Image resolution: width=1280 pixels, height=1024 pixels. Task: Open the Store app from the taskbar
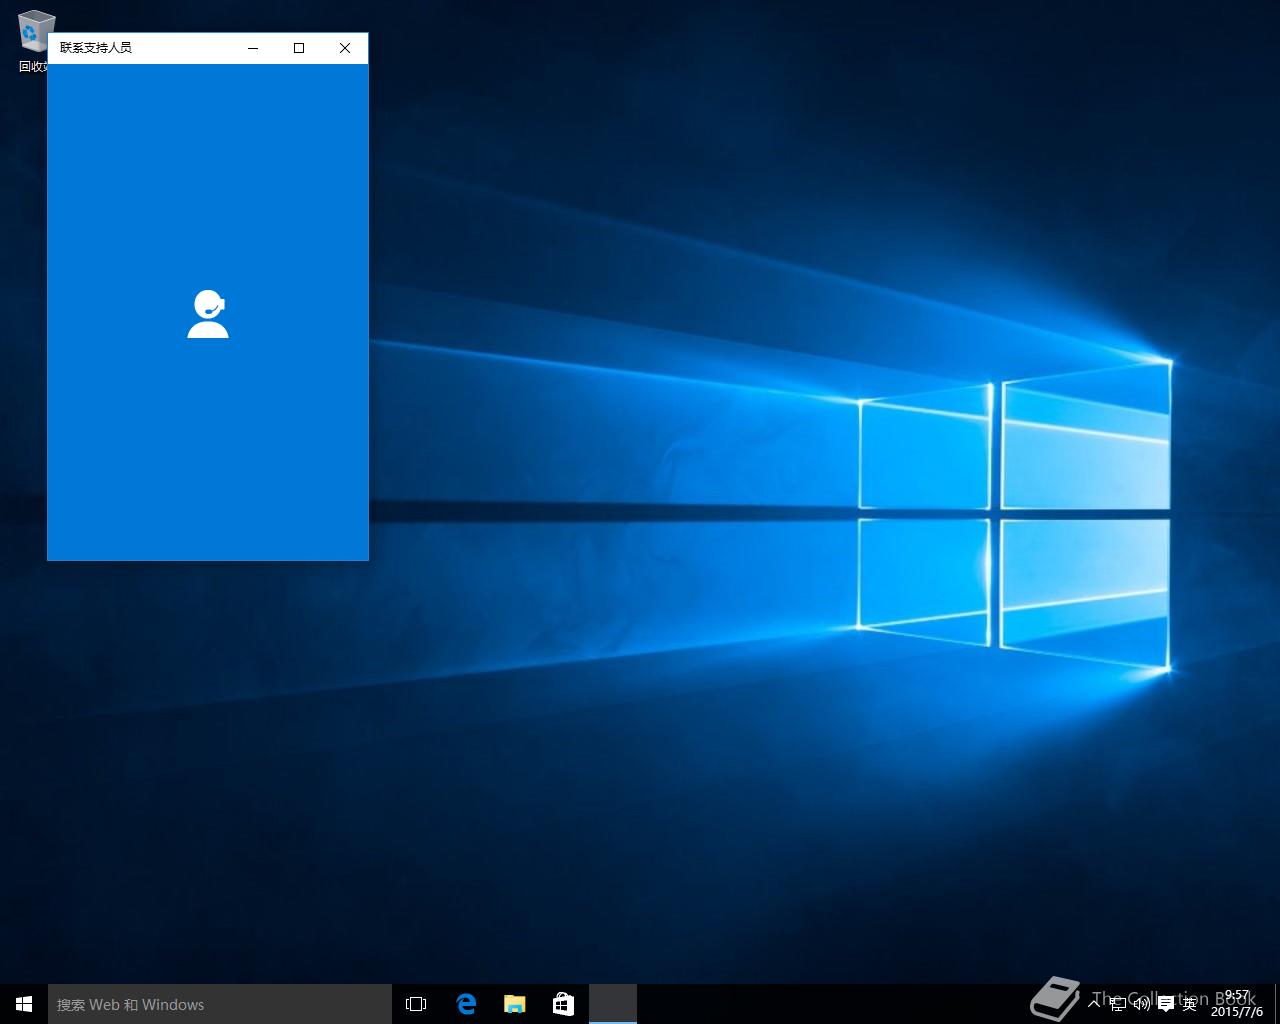point(563,1004)
